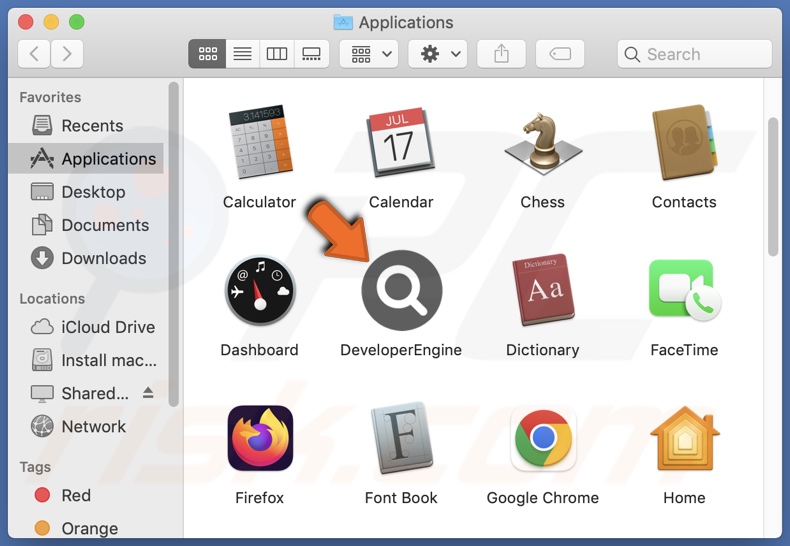Click the Contacts name label

click(x=684, y=202)
